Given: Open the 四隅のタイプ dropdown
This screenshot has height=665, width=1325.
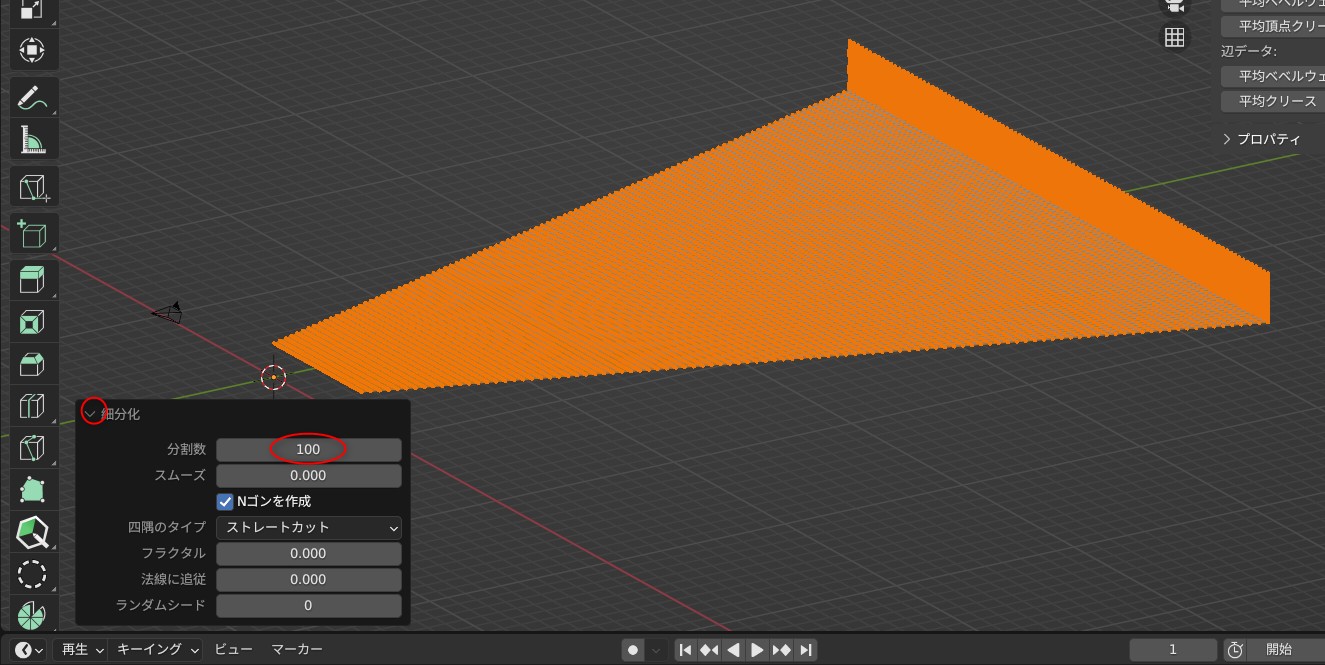Looking at the screenshot, I should [x=308, y=527].
